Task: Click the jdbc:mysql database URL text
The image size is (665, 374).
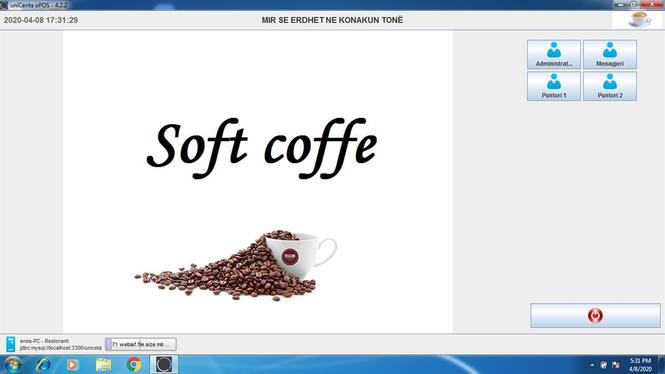Action: [61, 348]
